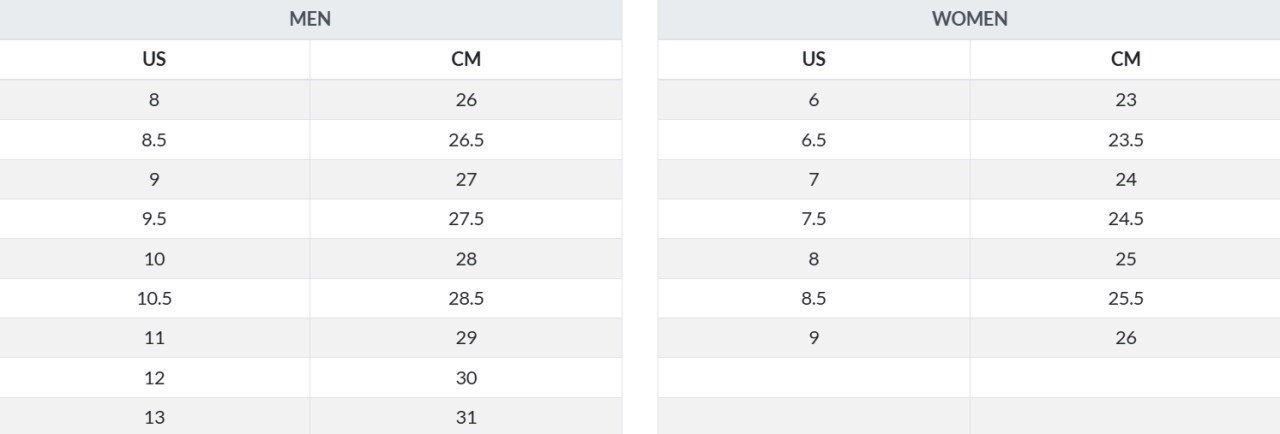
Task: Click the 25.5 cm cell
Action: [1125, 298]
